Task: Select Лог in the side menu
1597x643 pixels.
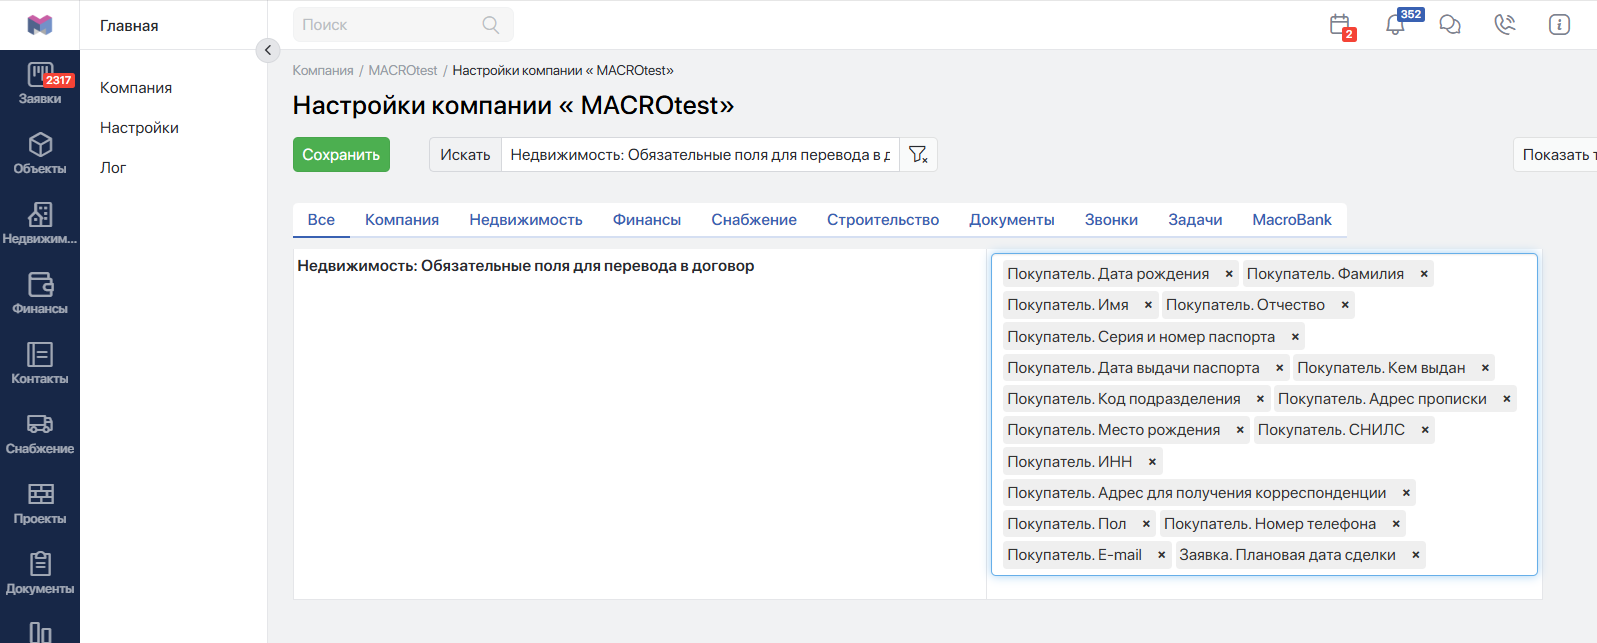Action: (113, 168)
